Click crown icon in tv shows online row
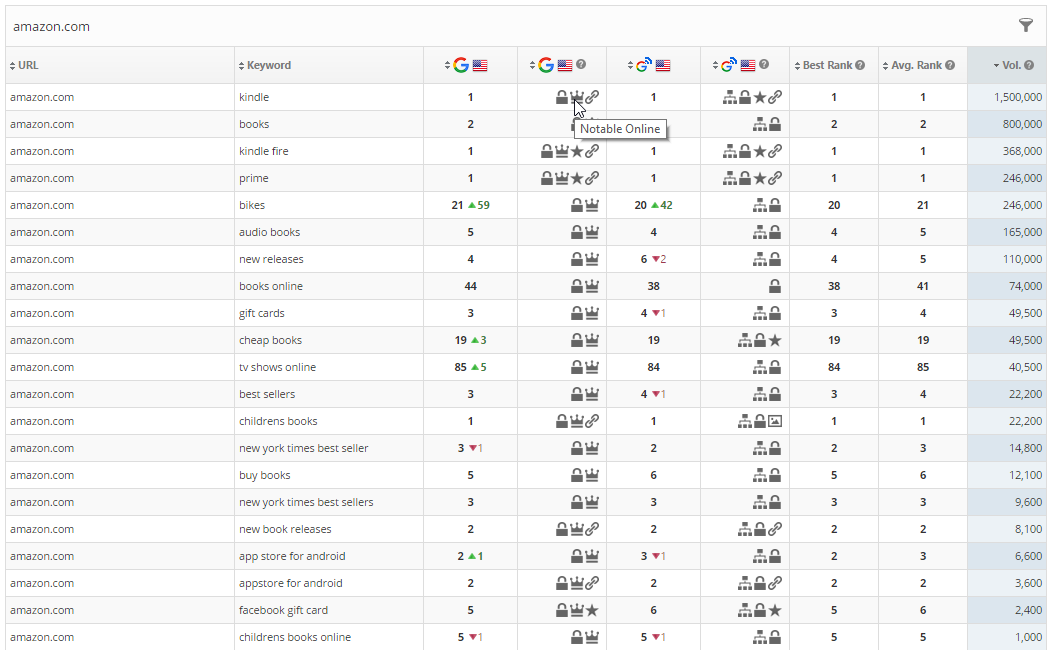The height and width of the screenshot is (650, 1053). point(592,367)
